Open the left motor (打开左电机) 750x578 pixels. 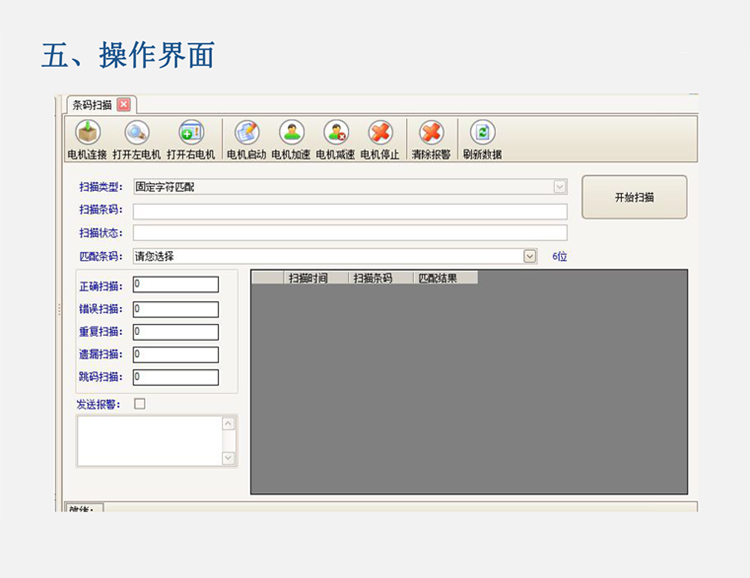pyautogui.click(x=137, y=133)
